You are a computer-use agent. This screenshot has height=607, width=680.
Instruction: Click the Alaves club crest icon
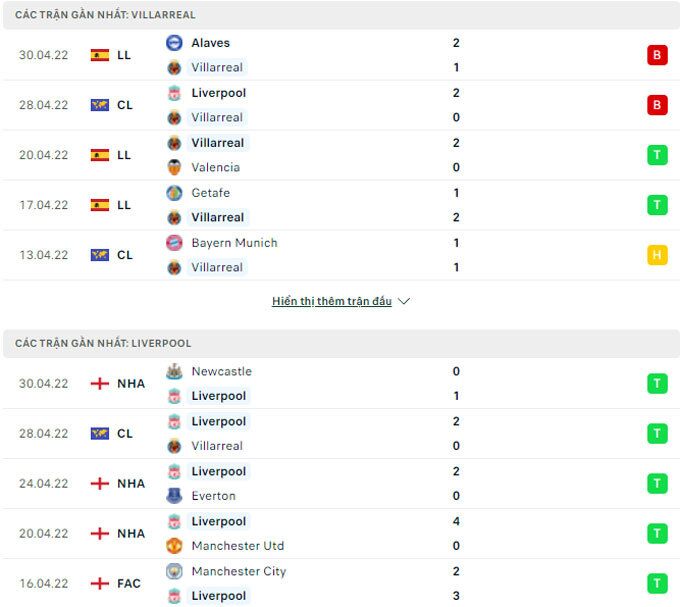pos(174,43)
